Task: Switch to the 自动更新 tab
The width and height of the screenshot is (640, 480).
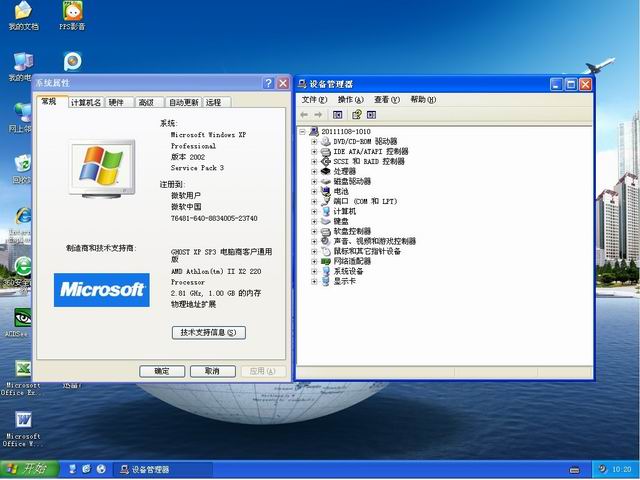Action: pyautogui.click(x=184, y=102)
